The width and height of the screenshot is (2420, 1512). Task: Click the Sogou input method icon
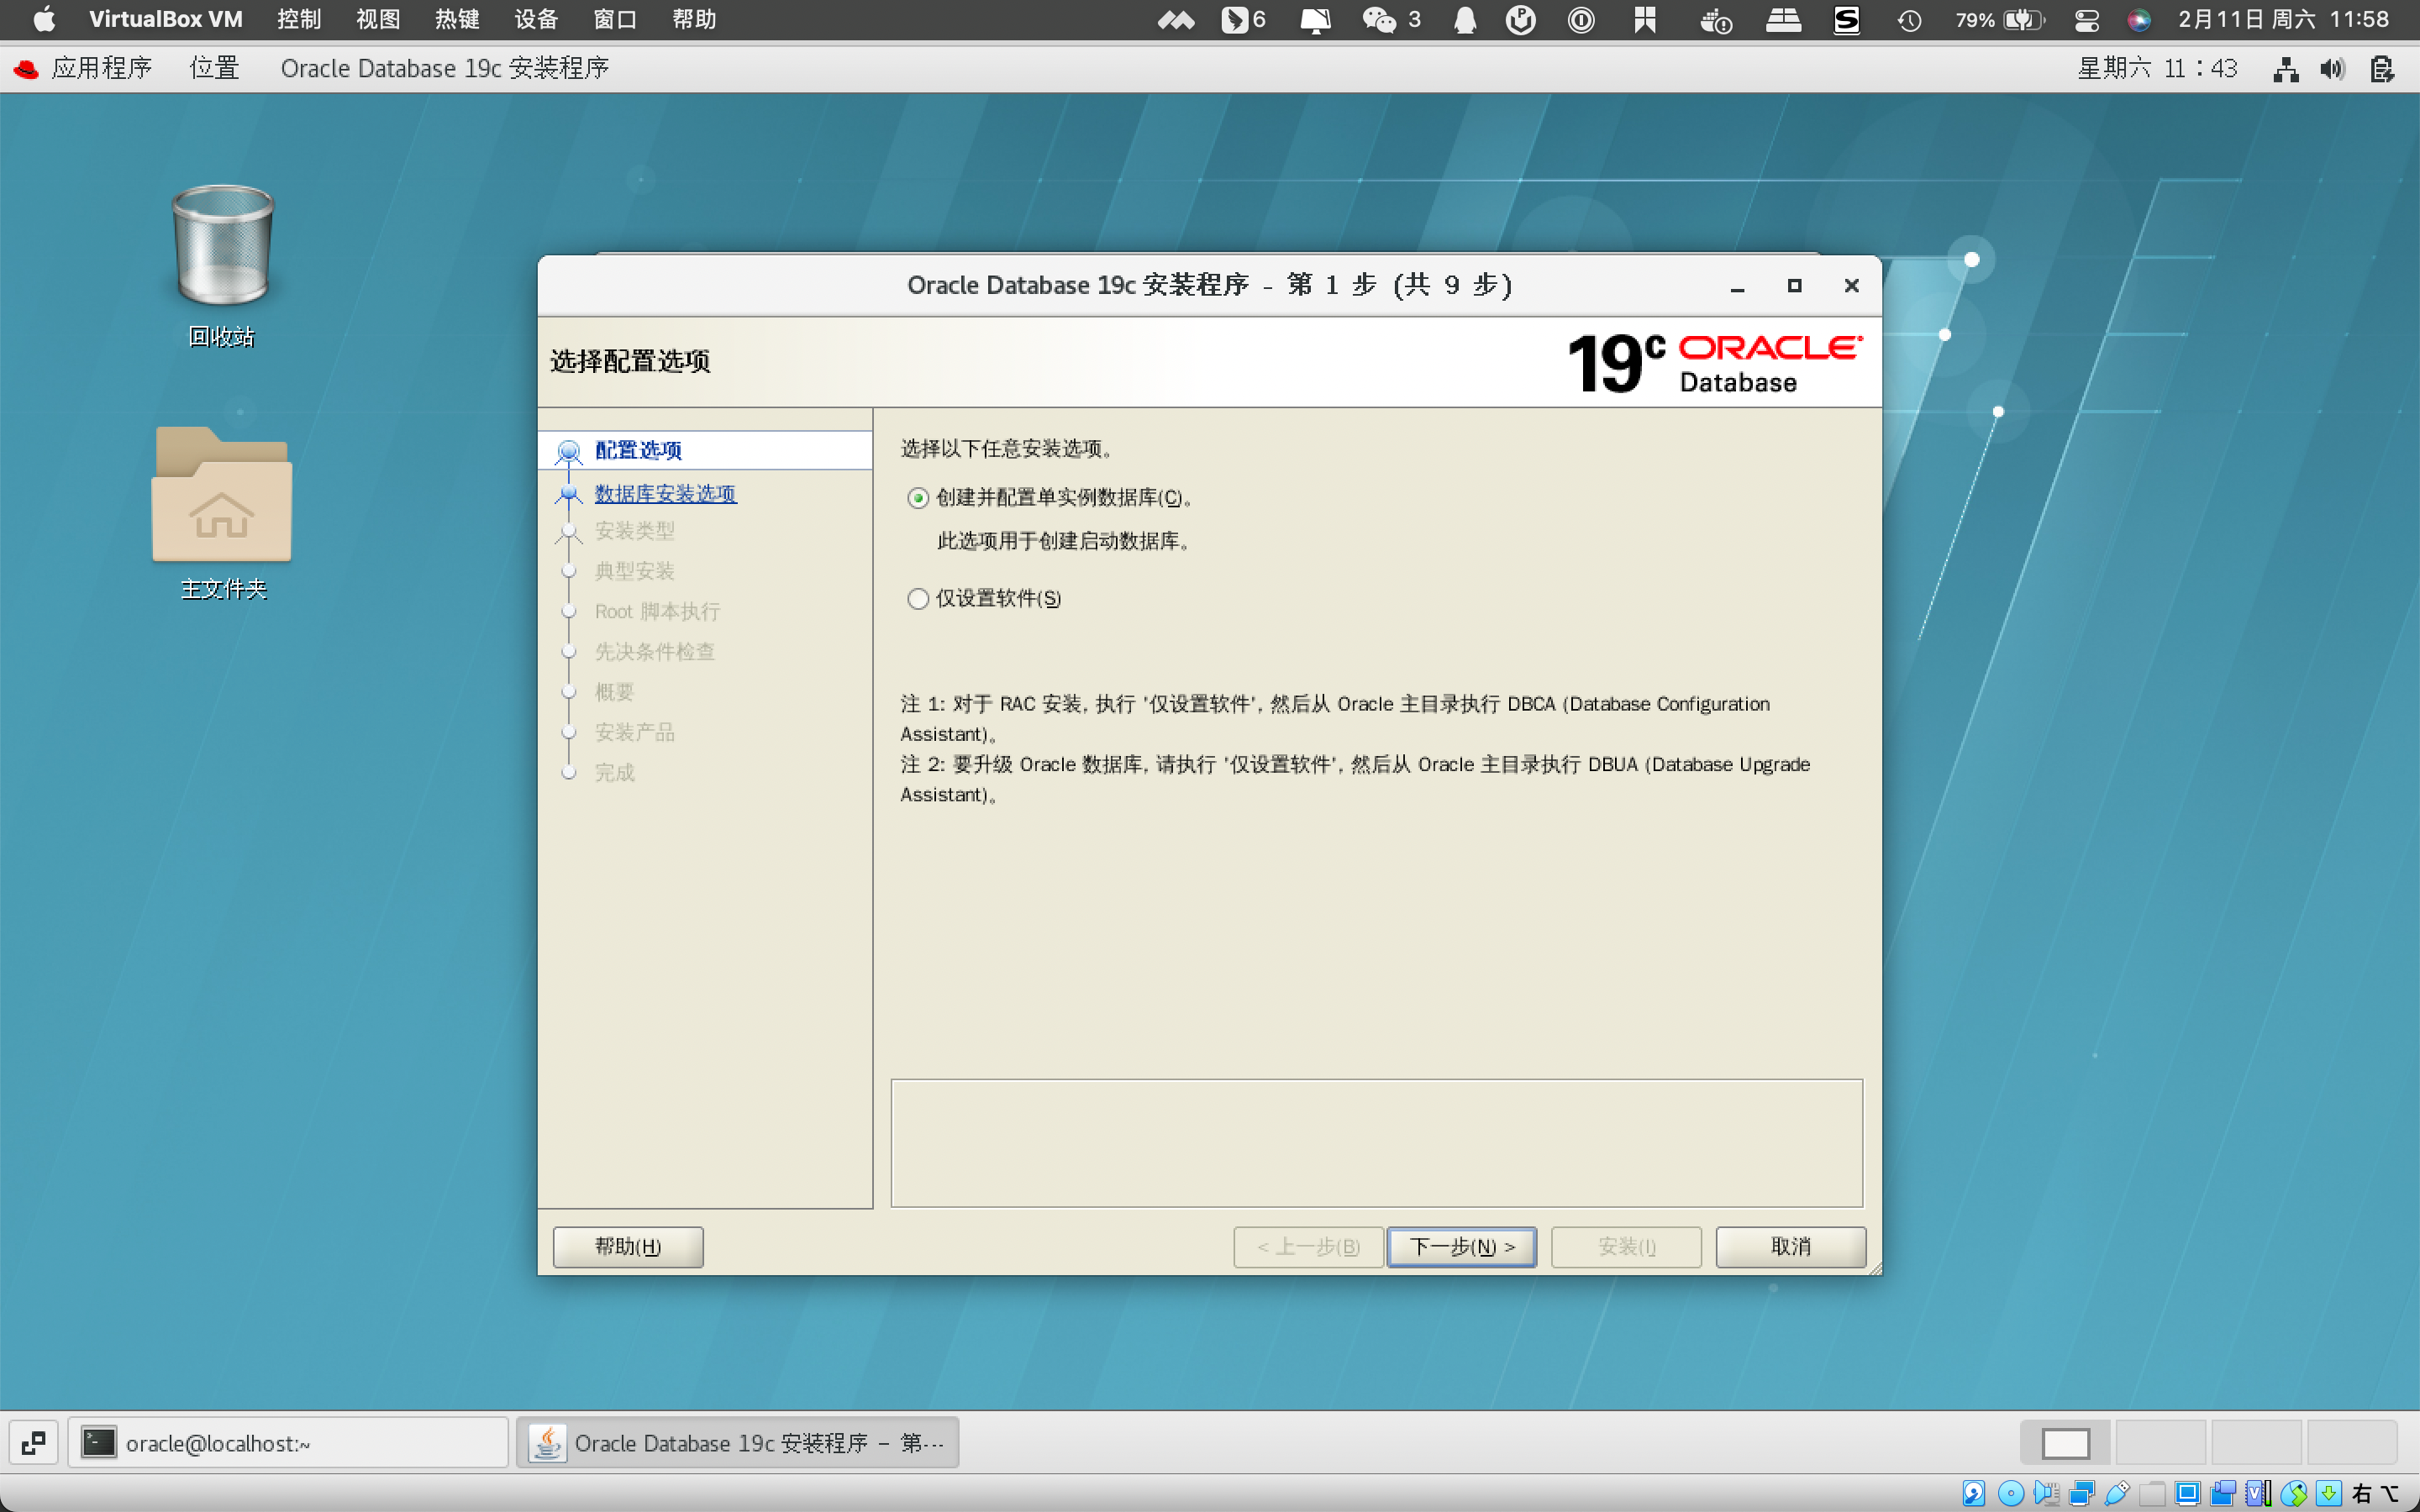click(x=1846, y=19)
